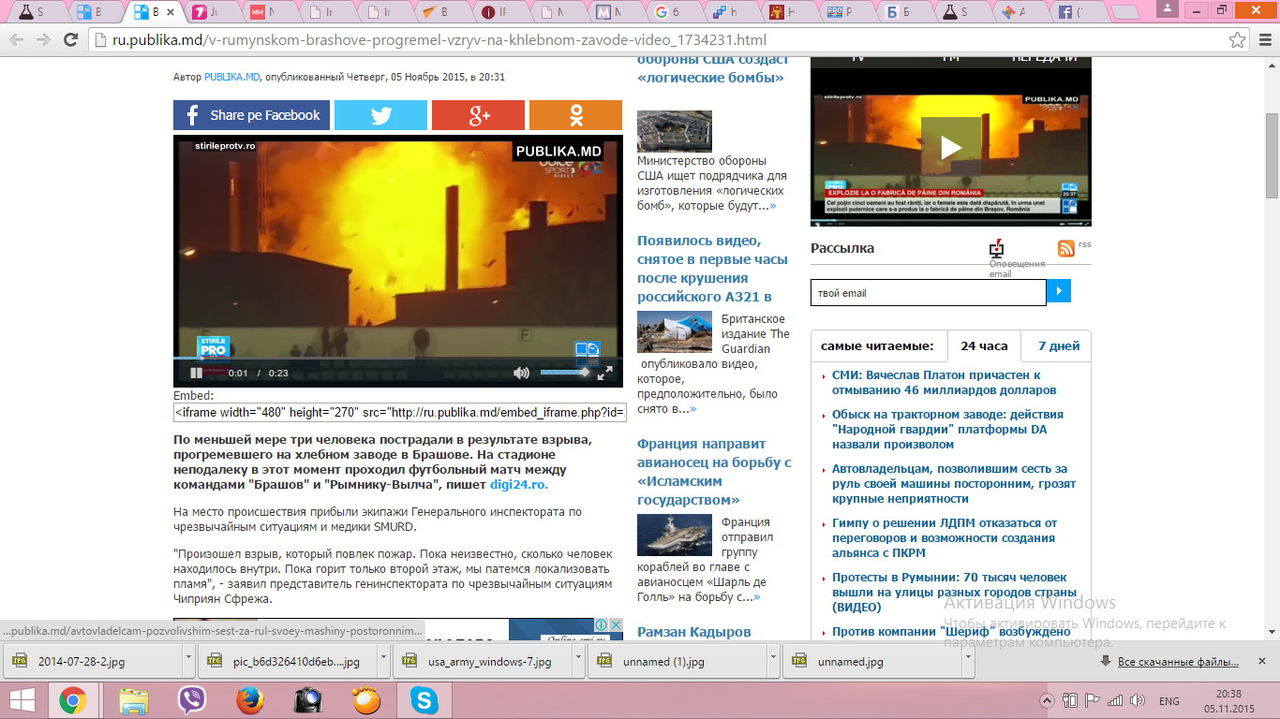
Task: Expand options for unnamed (1).jpg download
Action: pos(772,661)
